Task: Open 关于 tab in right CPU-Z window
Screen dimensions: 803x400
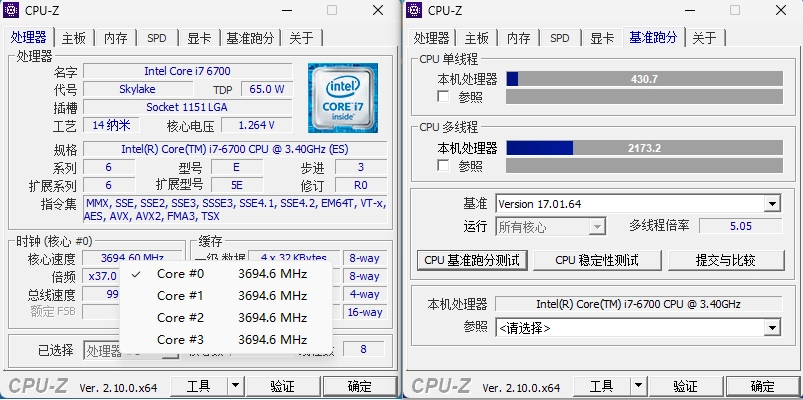Action: 704,38
